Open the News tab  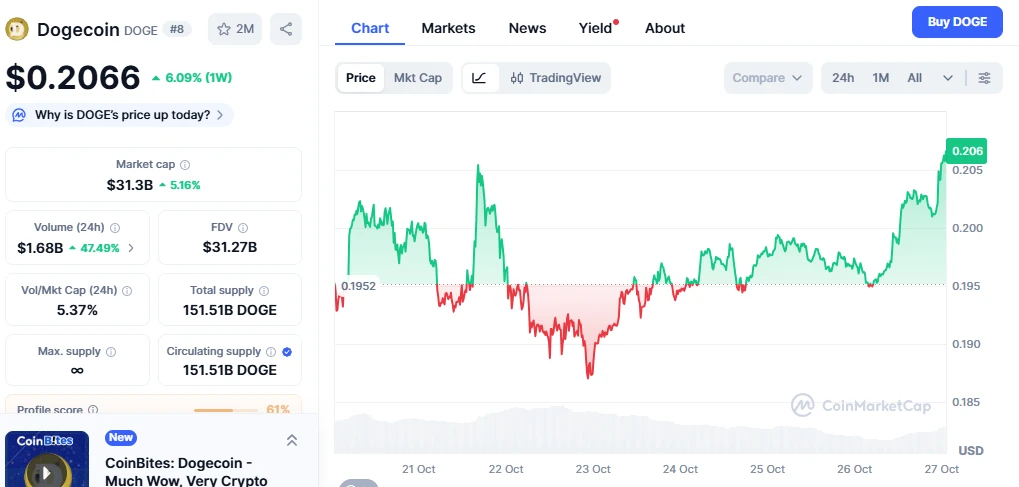(x=527, y=28)
